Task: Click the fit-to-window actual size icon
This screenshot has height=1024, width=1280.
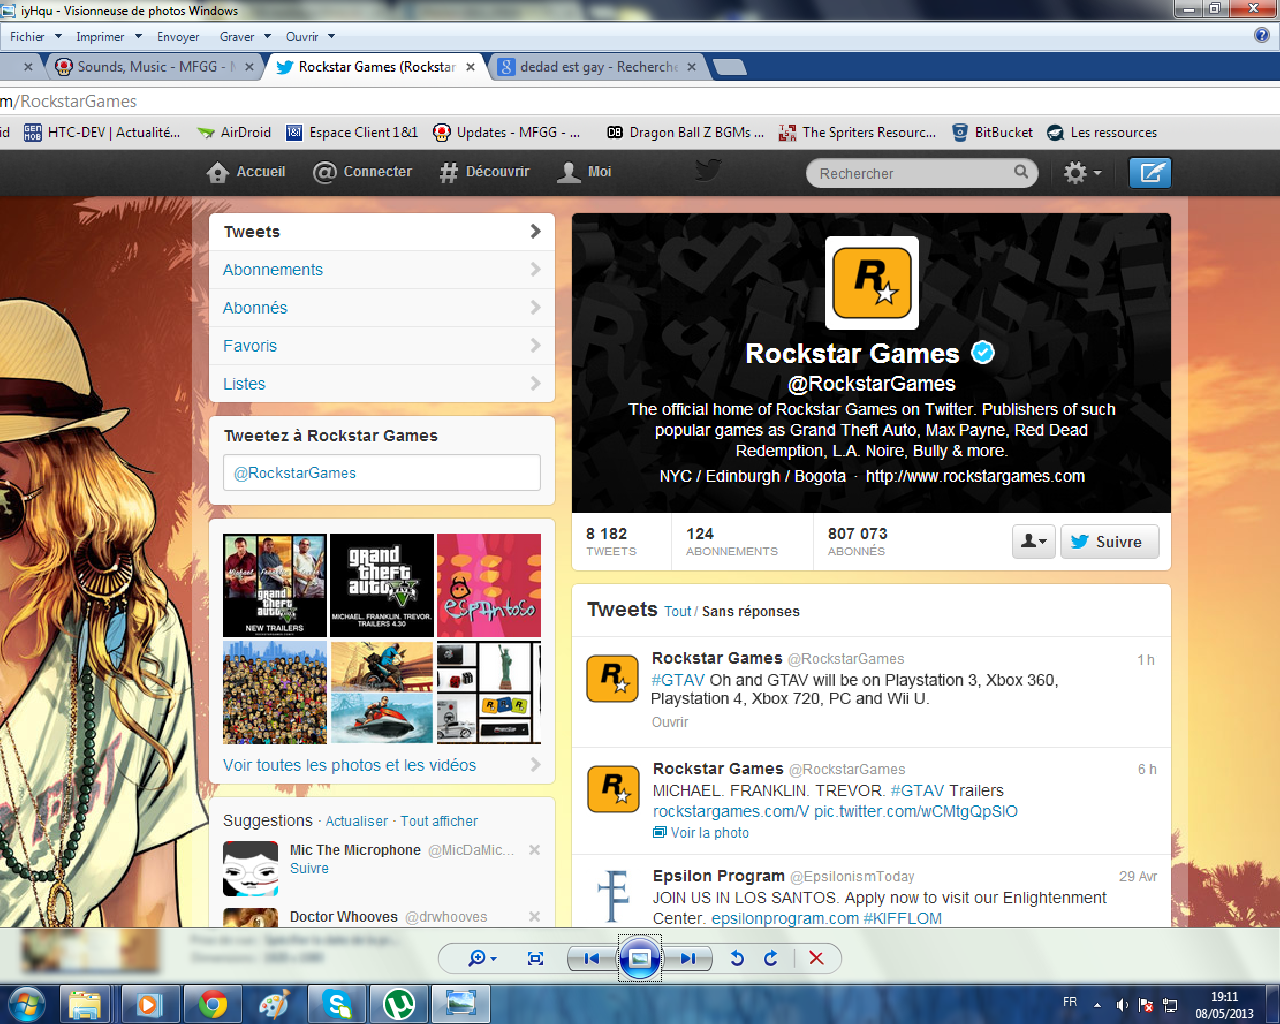Action: 535,958
